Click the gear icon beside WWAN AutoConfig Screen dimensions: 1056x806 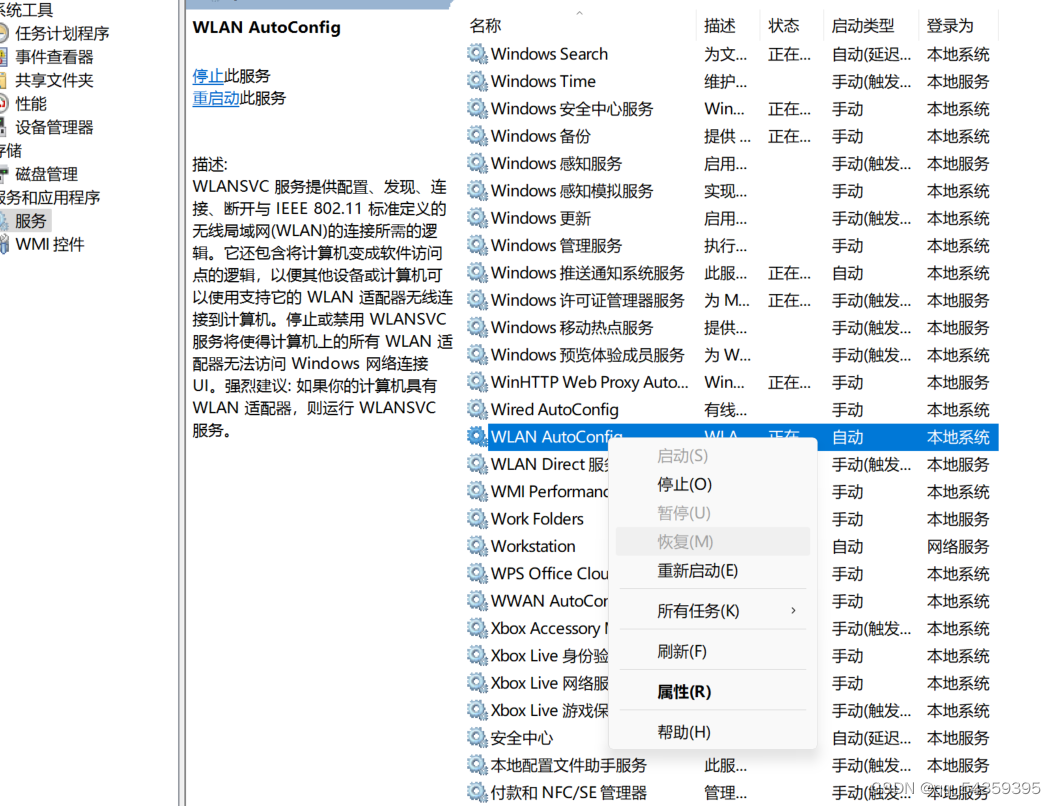pos(477,601)
